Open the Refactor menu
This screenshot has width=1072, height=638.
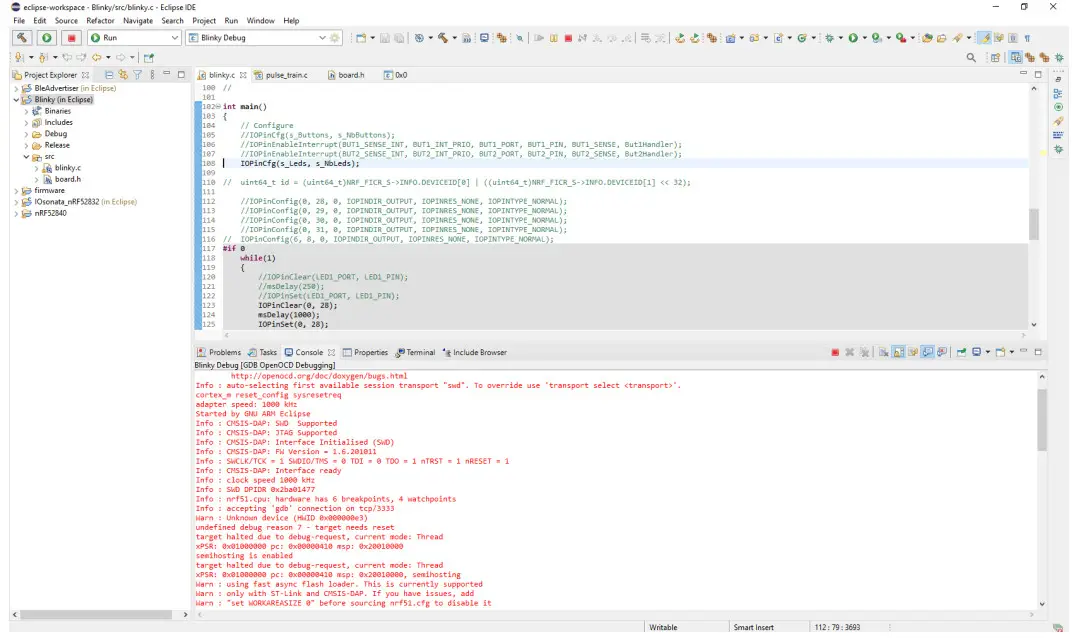(x=99, y=19)
